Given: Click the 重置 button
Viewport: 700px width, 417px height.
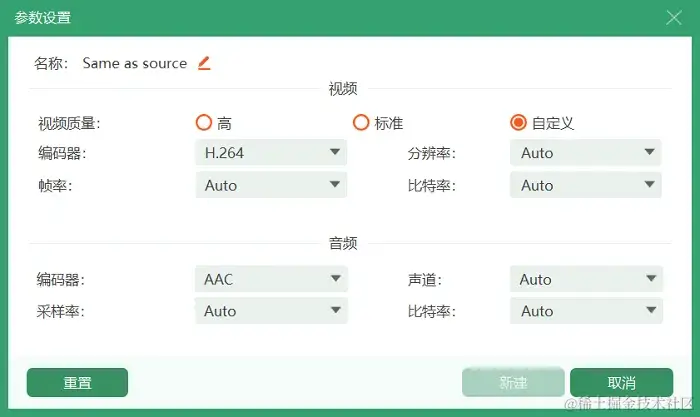Looking at the screenshot, I should point(77,383).
